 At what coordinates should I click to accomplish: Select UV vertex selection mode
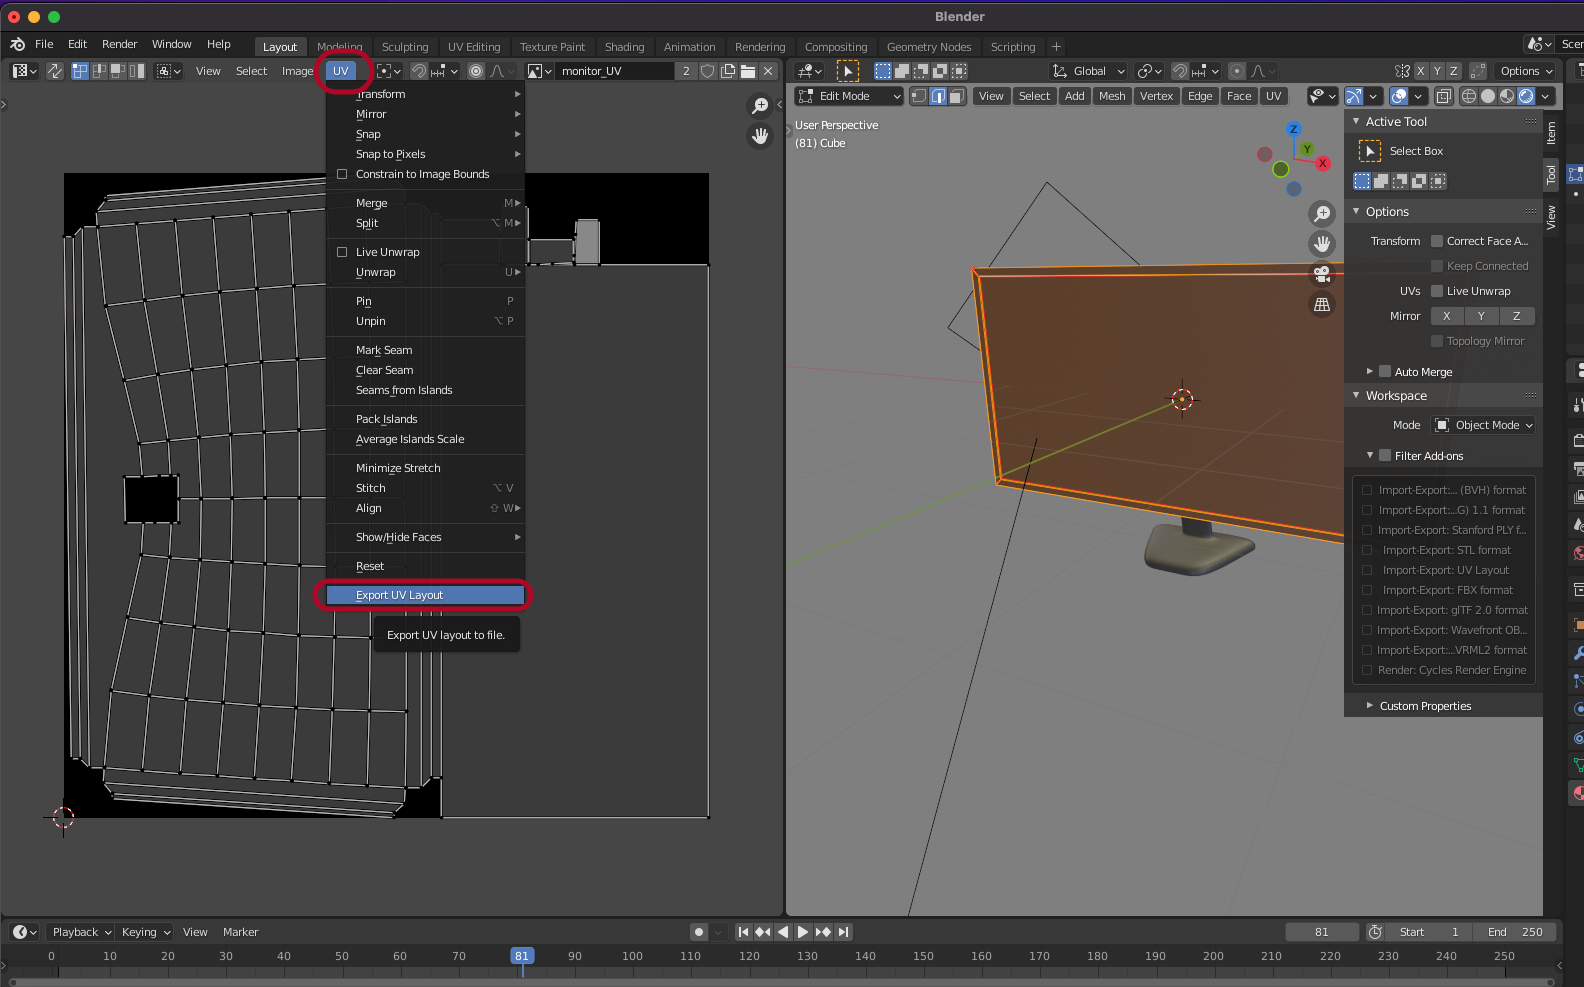tap(80, 71)
